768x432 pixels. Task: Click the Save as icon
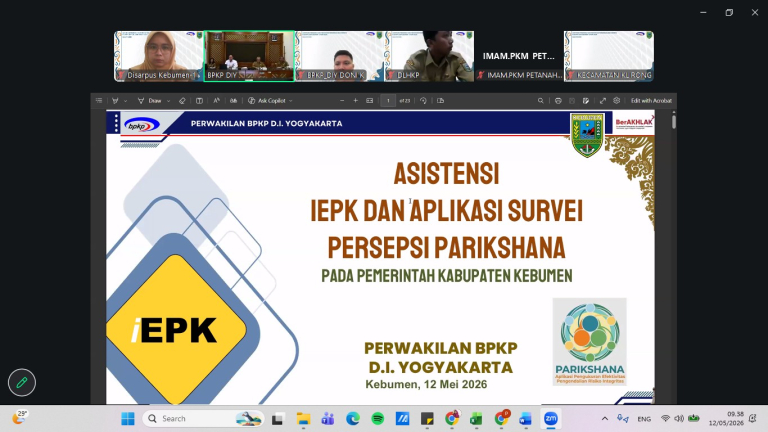click(586, 100)
